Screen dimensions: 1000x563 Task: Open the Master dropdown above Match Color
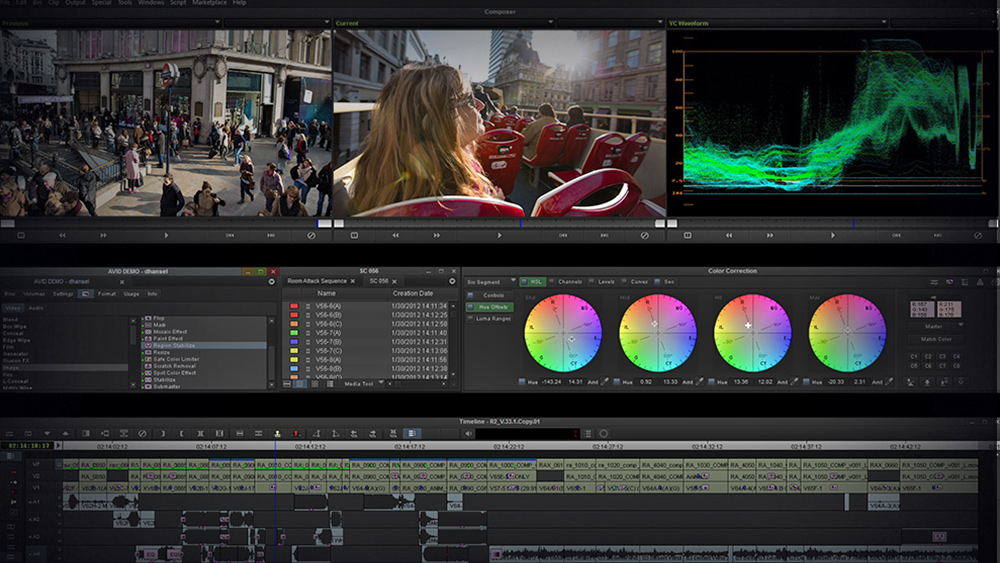[x=935, y=326]
